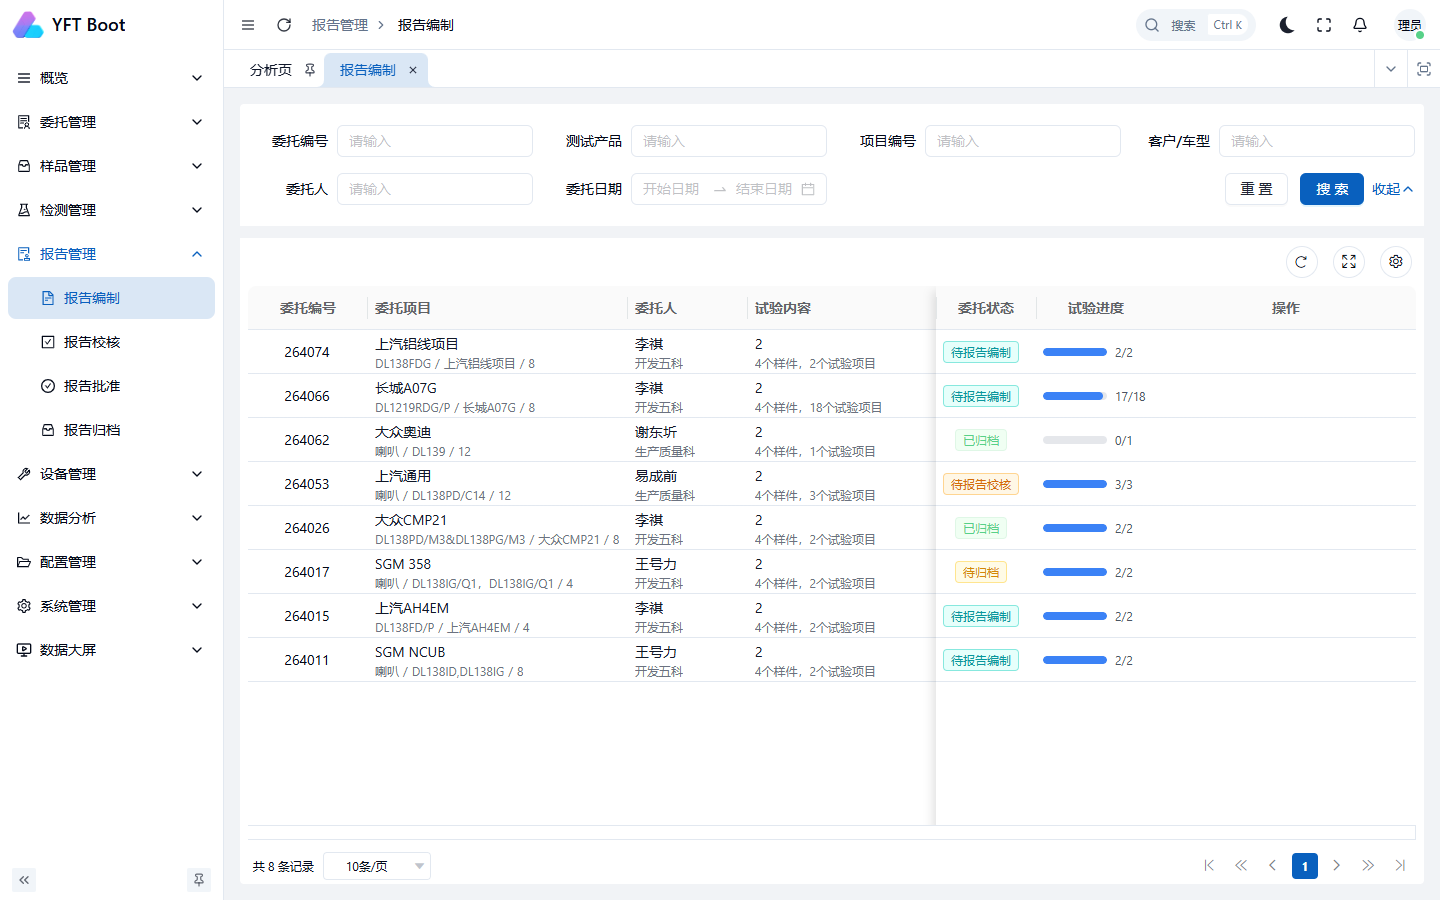Select page 1 in pagination
Viewport: 1440px width, 900px height.
coord(1305,866)
